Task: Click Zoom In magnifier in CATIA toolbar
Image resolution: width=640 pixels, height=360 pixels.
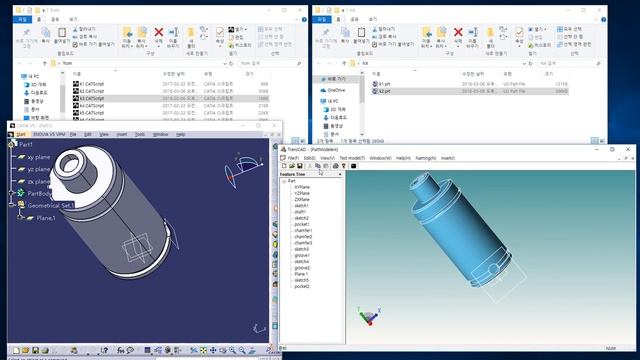Action: pyautogui.click(x=233, y=350)
